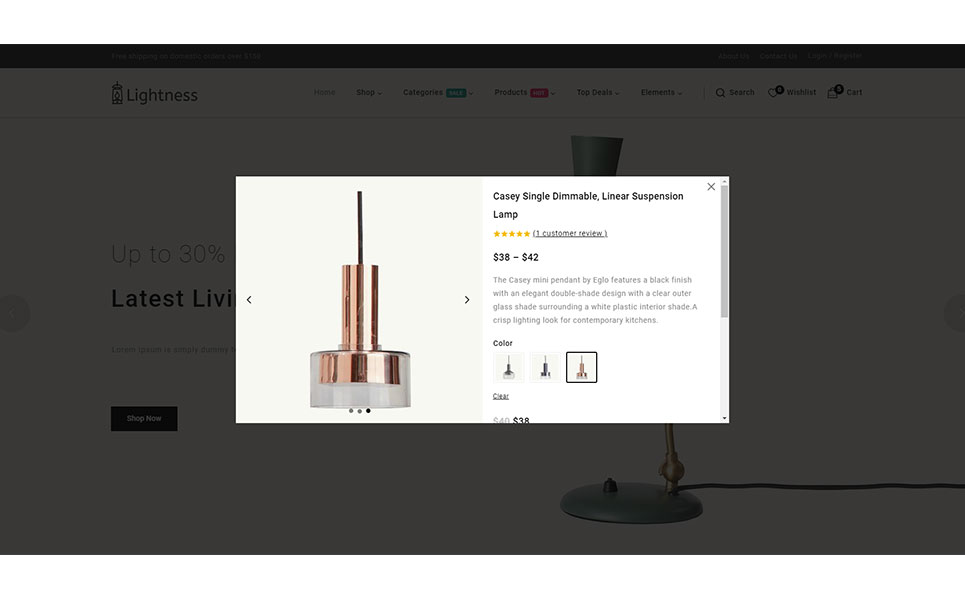Expand the Categories dropdown menu

coord(437,93)
